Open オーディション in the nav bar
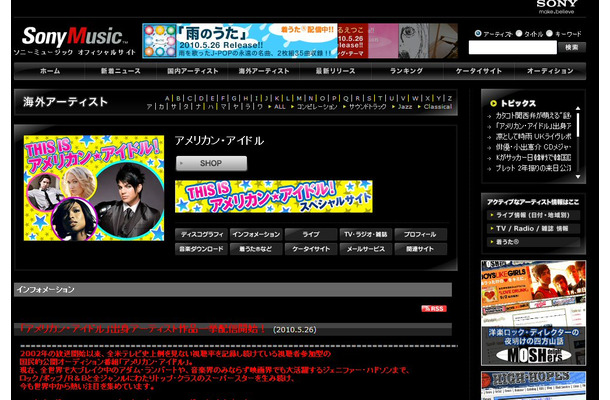Image resolution: width=610 pixels, height=400 pixels. 550,71
